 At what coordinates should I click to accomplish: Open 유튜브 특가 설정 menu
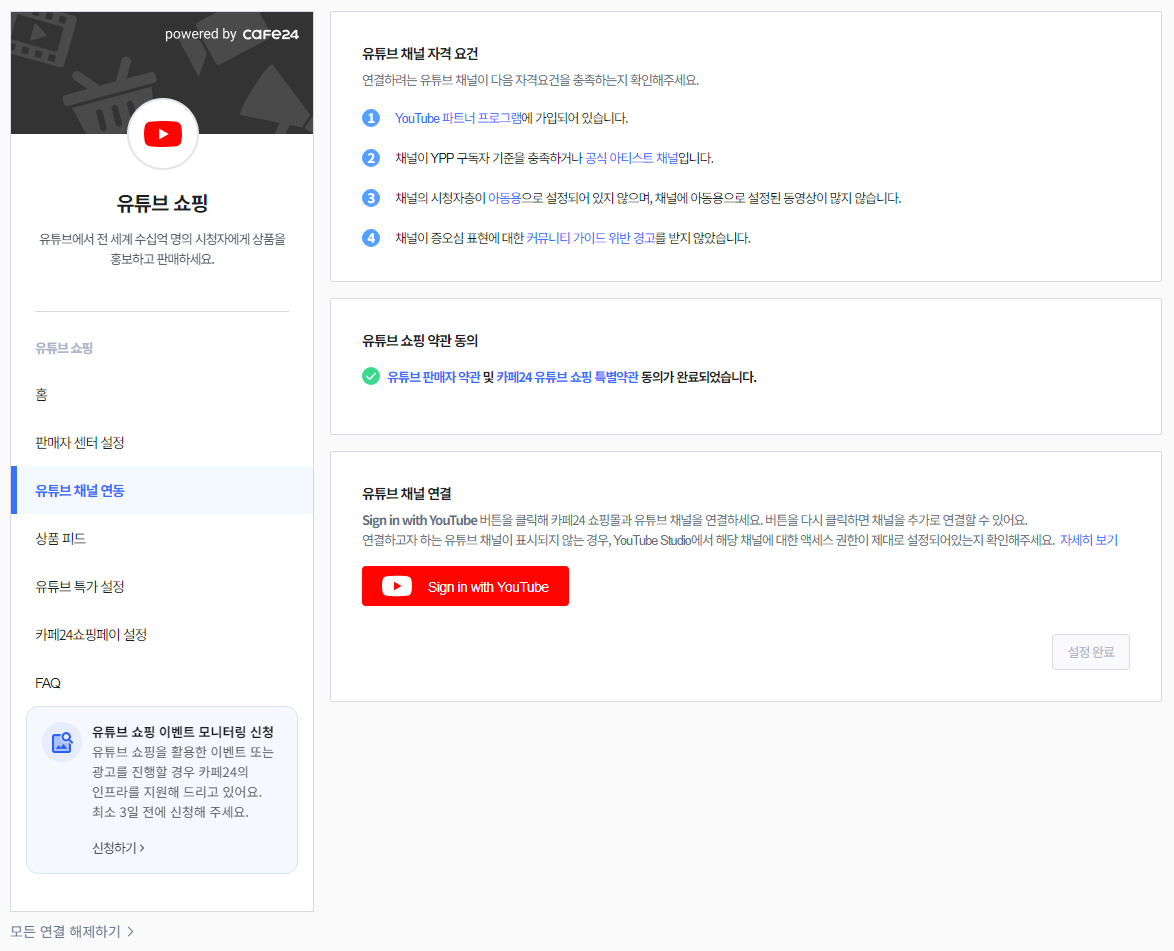click(x=162, y=586)
